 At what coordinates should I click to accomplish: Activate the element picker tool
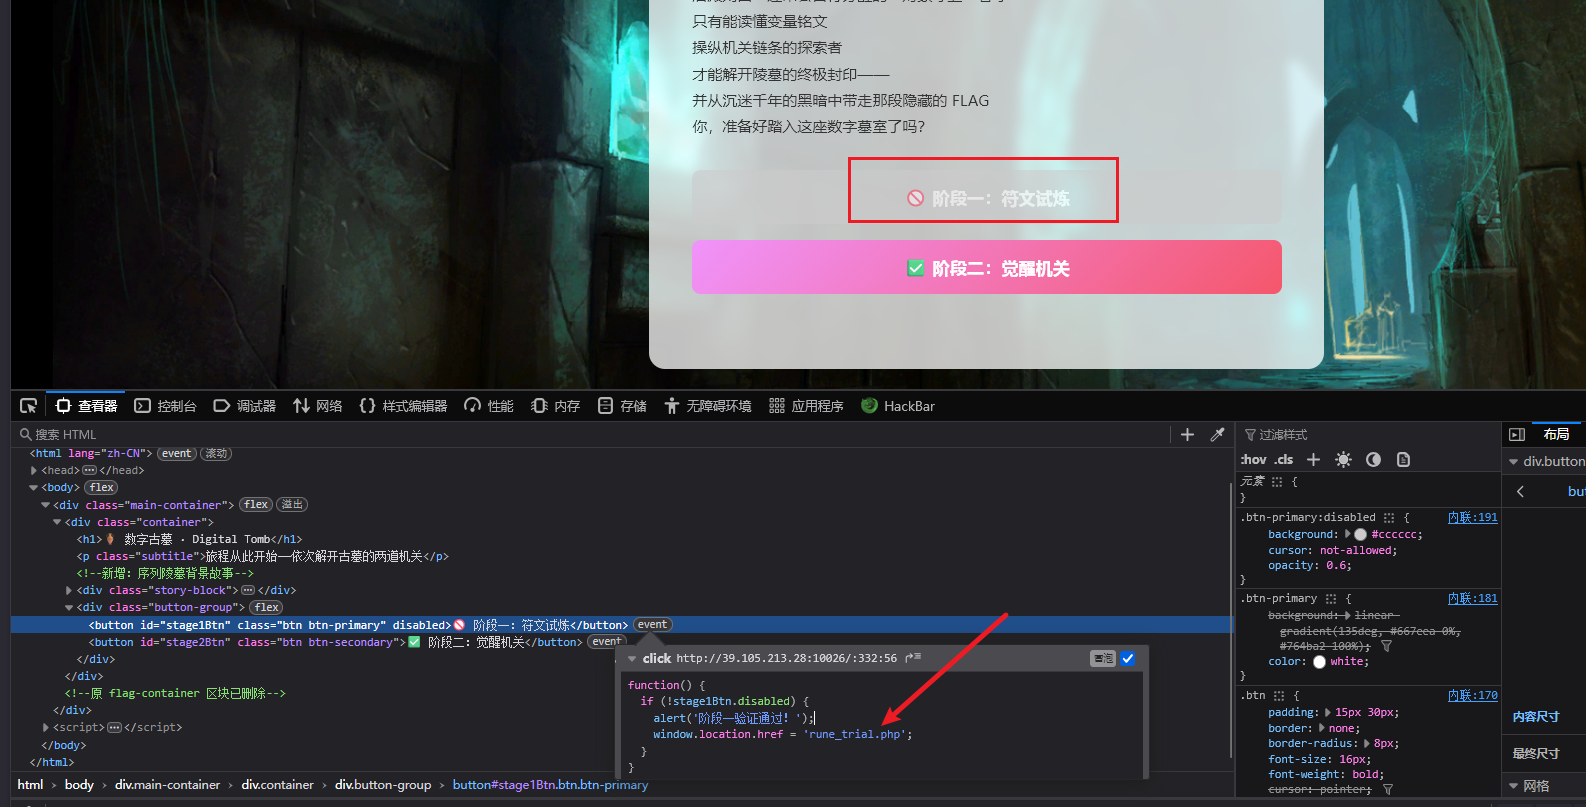[x=28, y=406]
